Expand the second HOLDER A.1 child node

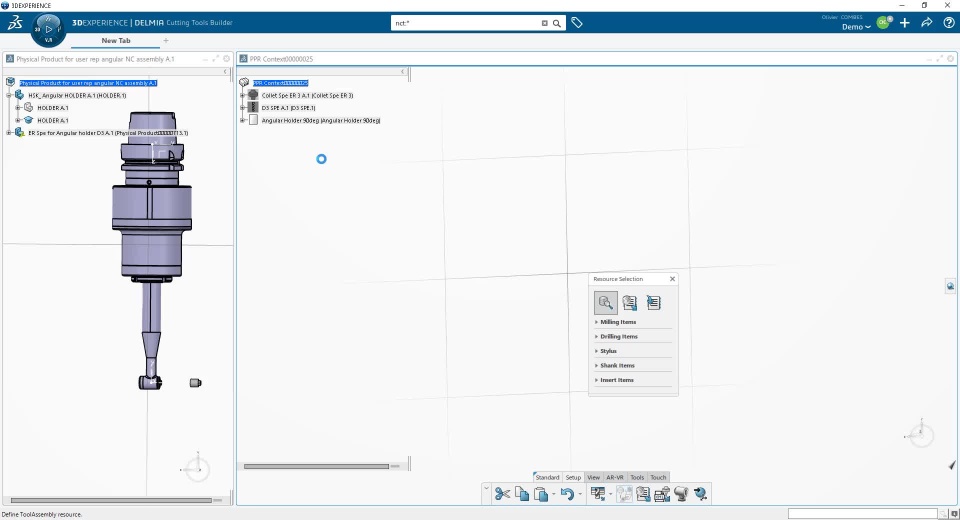(x=18, y=120)
